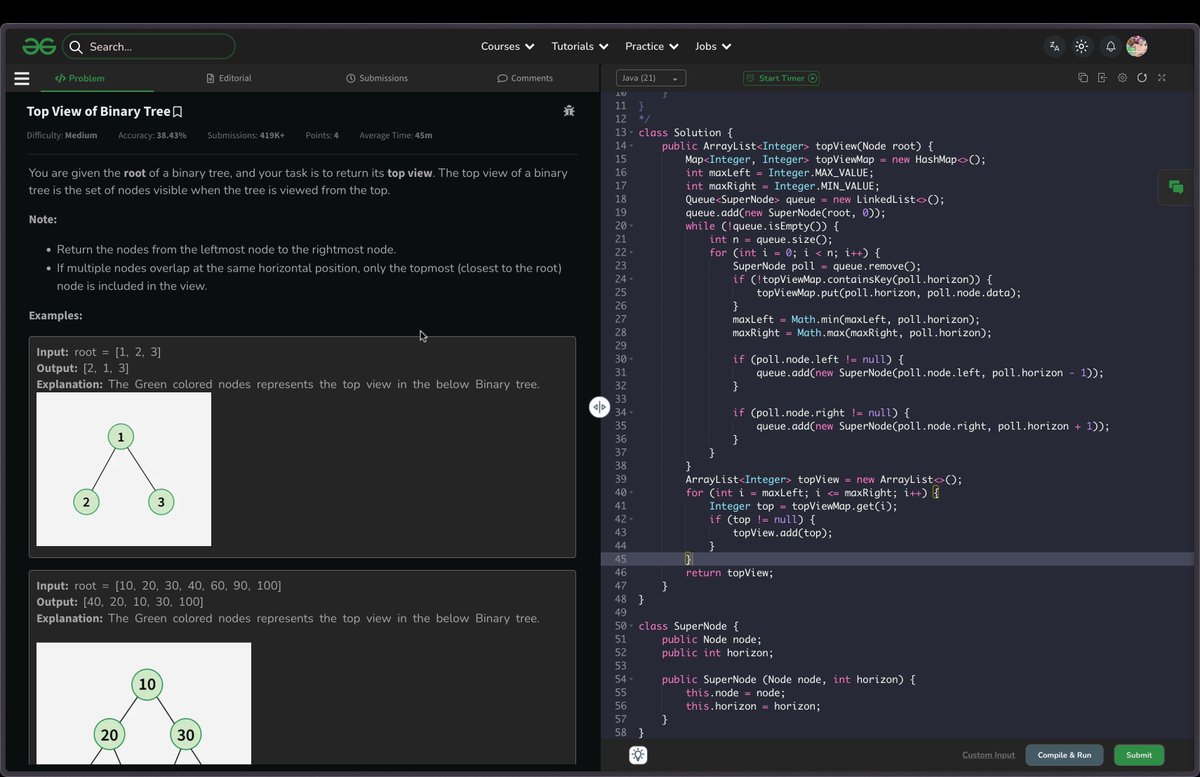Open the hamburger side menu
Viewport: 1200px width, 777px height.
[22, 78]
